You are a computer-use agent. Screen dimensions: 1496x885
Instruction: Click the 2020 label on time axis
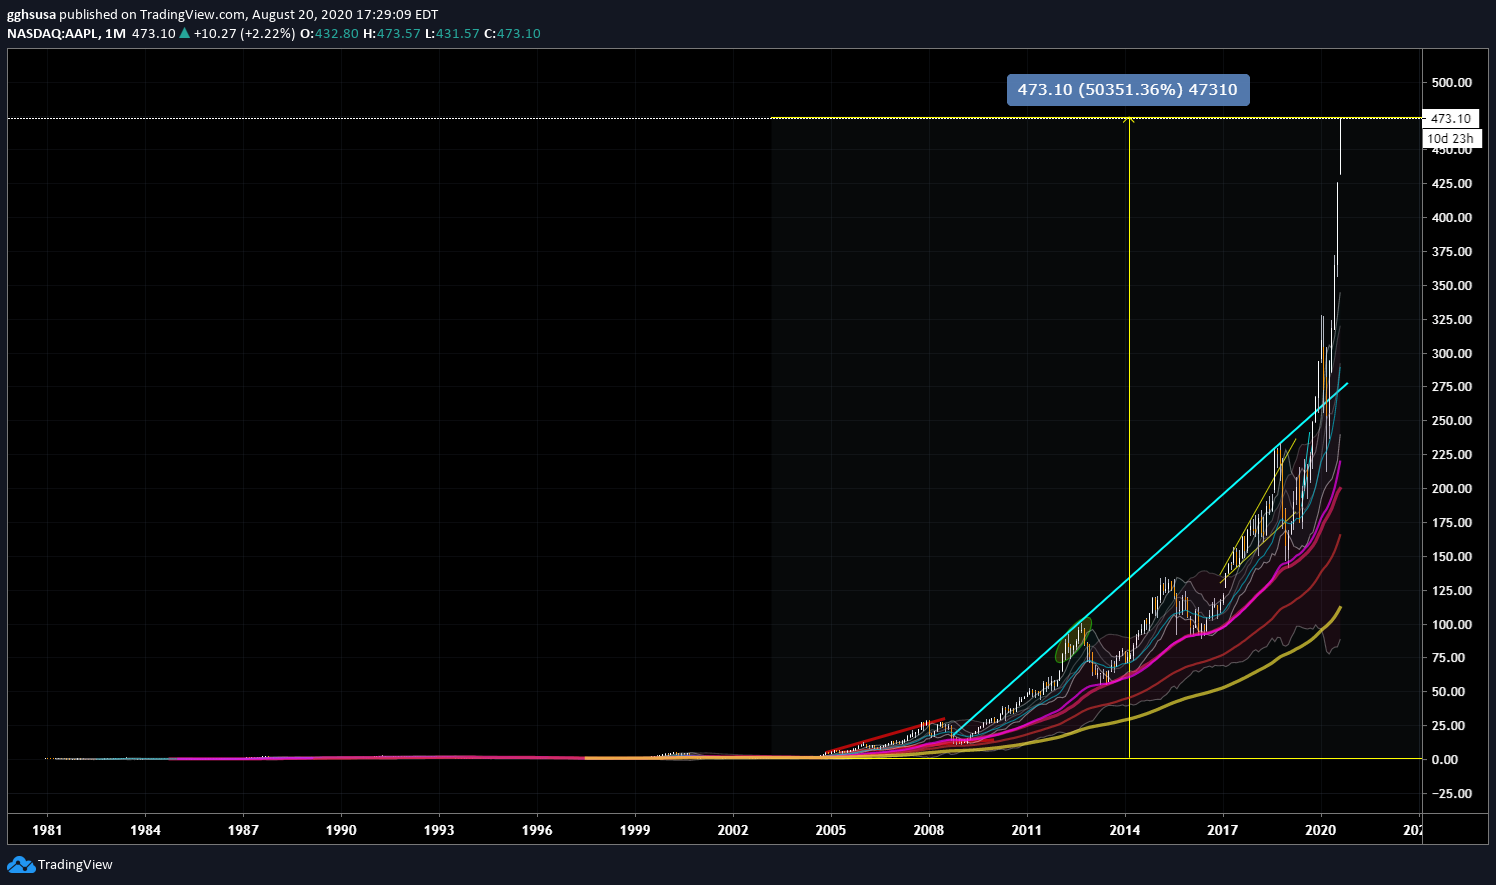1321,830
